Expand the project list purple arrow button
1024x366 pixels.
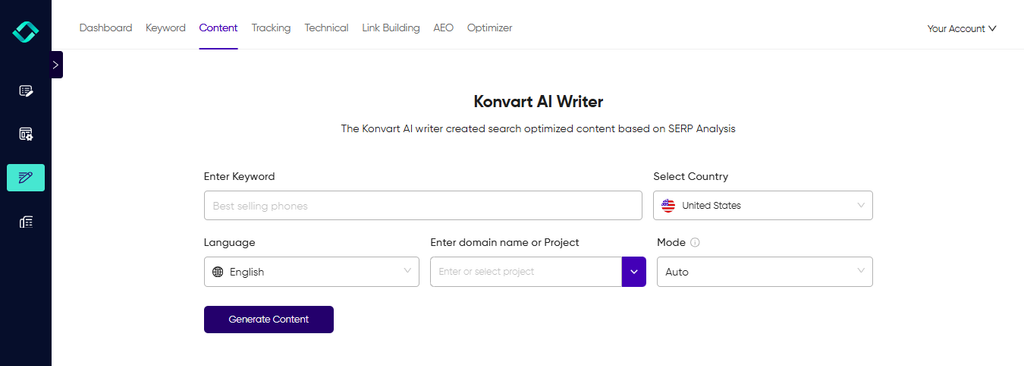(633, 271)
